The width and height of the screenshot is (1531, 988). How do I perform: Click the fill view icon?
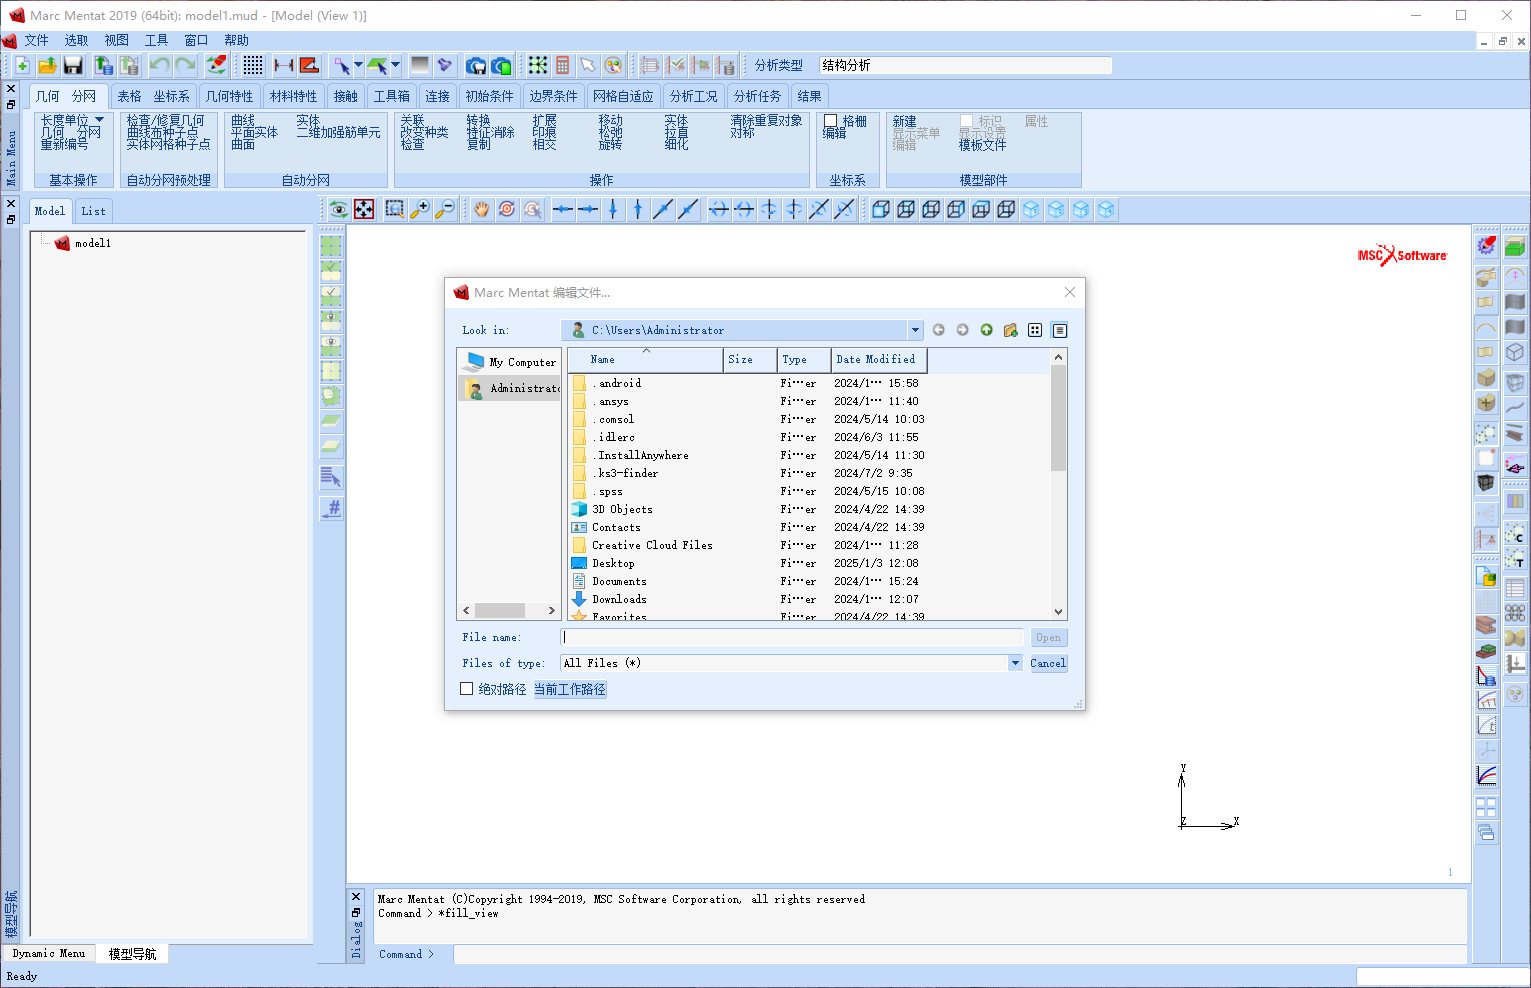tap(364, 209)
